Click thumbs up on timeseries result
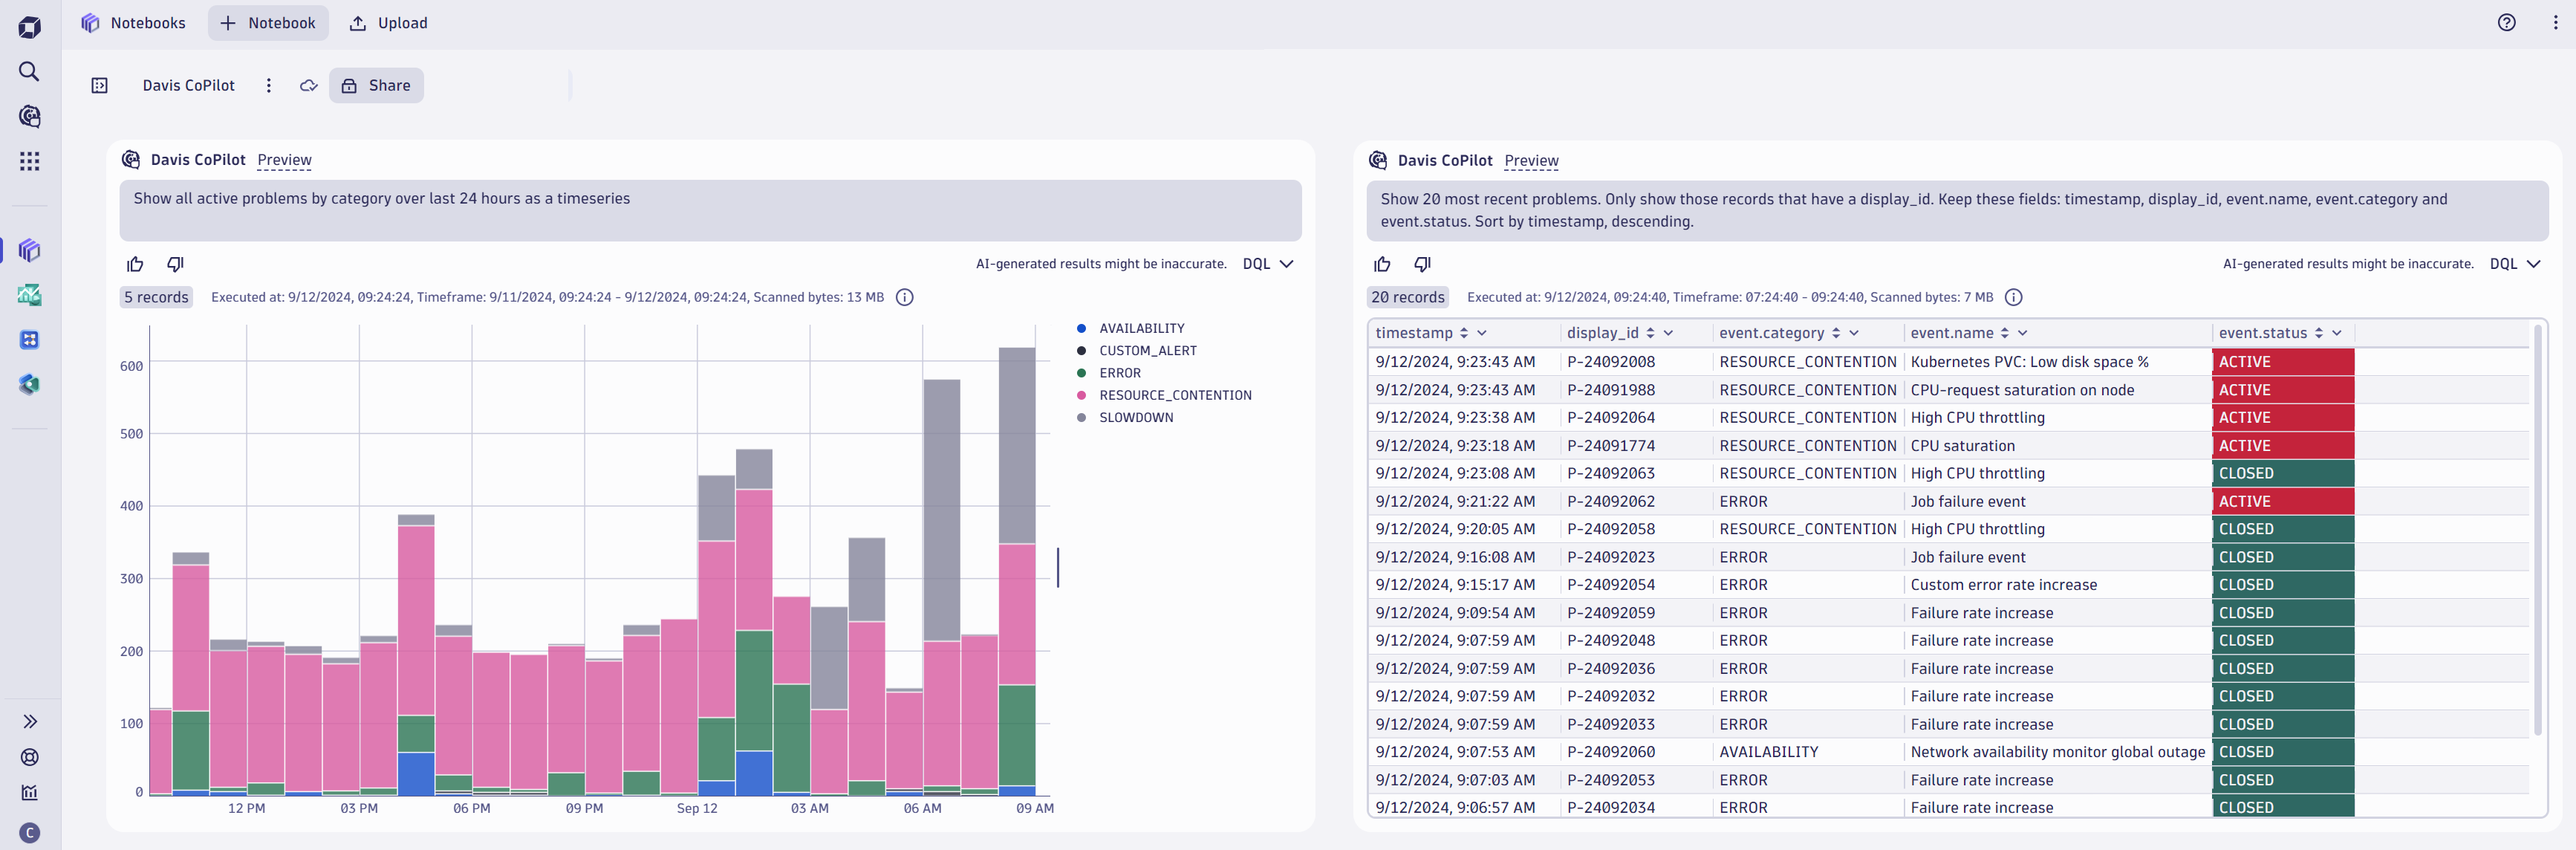 click(x=135, y=264)
